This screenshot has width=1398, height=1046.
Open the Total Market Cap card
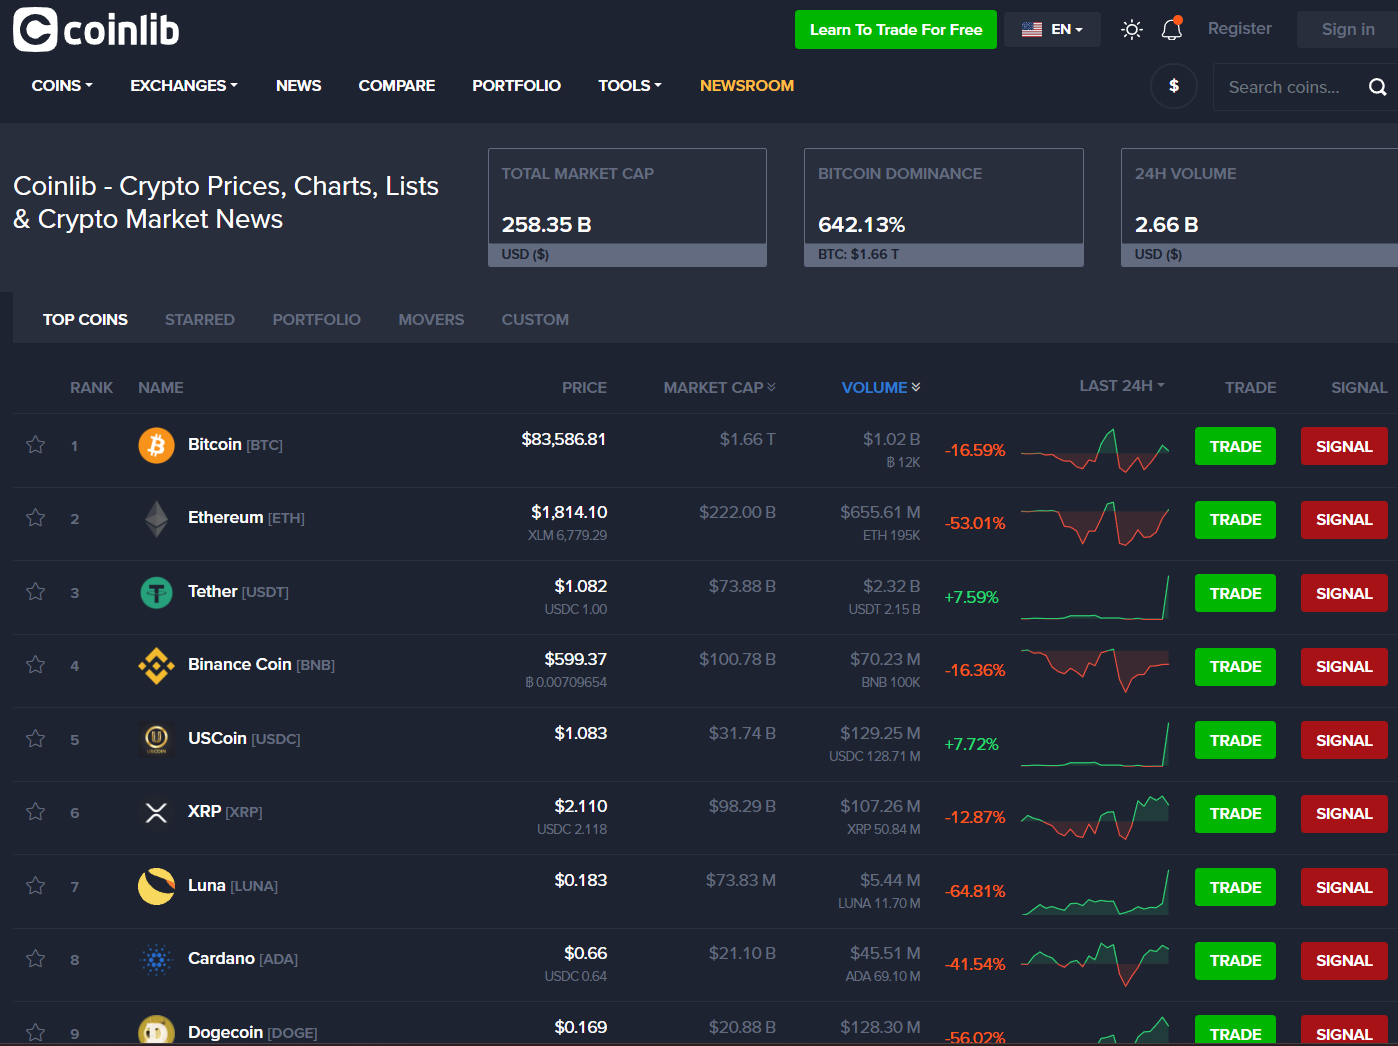pos(627,207)
